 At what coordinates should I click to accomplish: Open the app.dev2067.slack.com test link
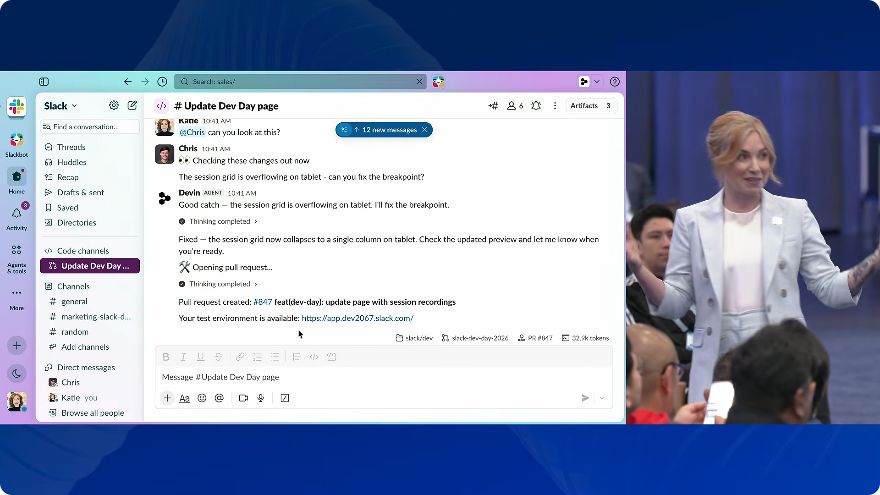pos(357,318)
